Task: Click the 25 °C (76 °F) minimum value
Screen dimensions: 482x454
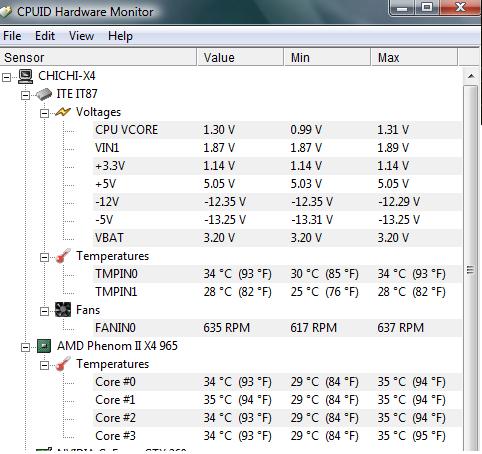Action: point(325,292)
